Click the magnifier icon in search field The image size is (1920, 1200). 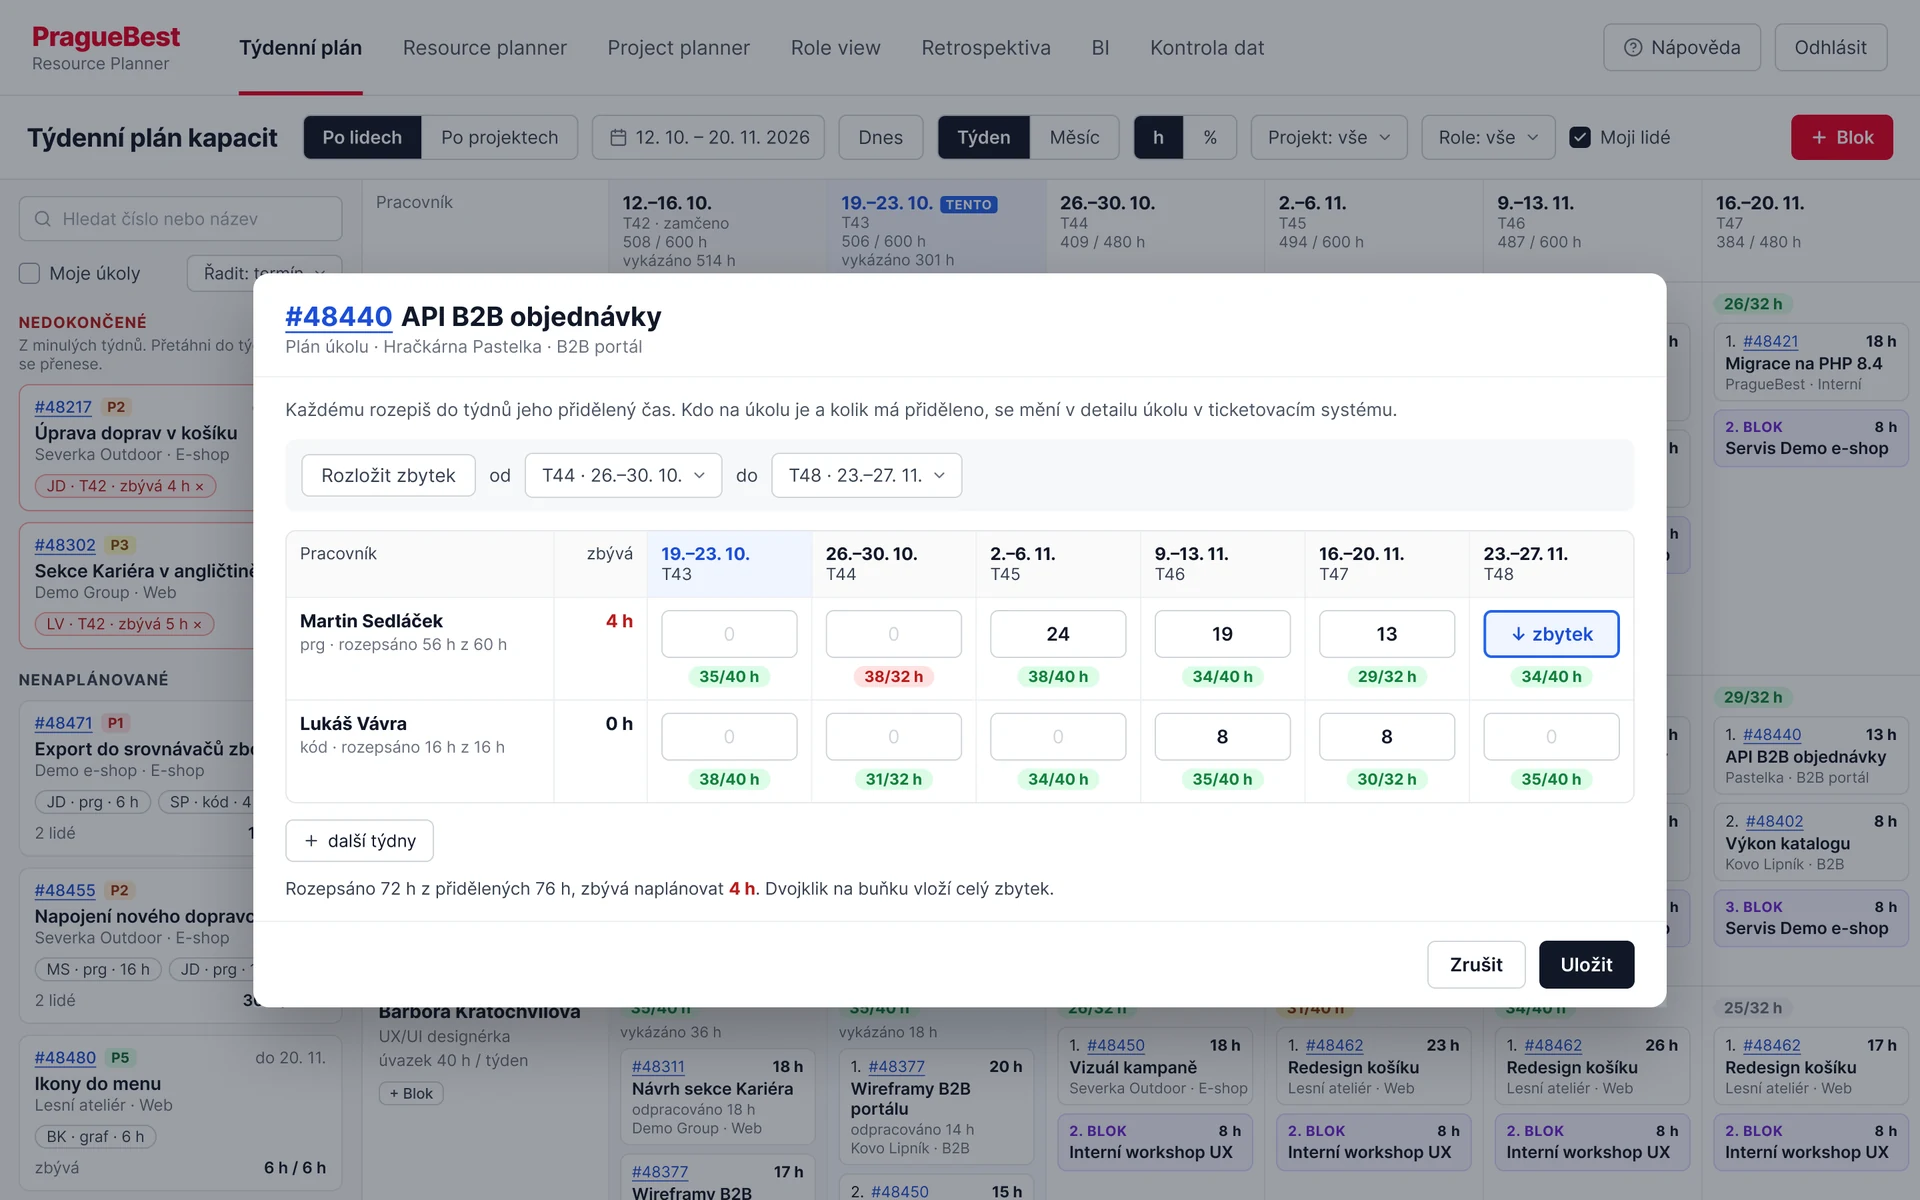[43, 219]
